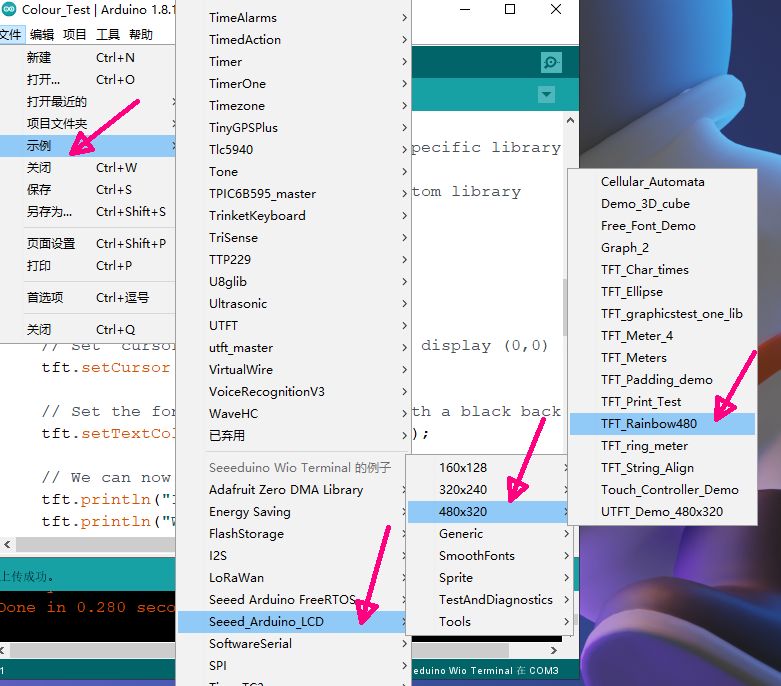Expand 已弃用 examples submenu
The height and width of the screenshot is (686, 781).
(294, 435)
